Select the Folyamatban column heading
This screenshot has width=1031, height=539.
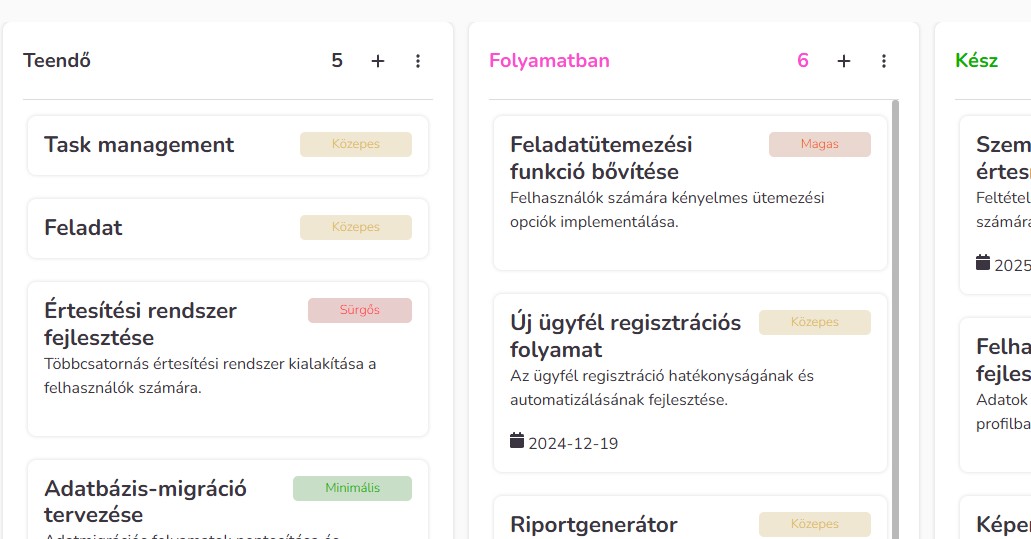[549, 61]
